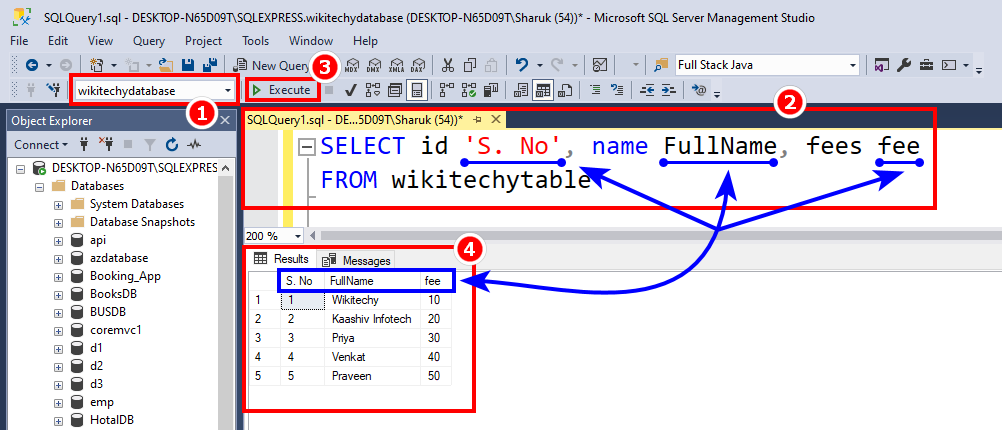1002x430 pixels.
Task: Open the 200 % zoom dropdown
Action: pyautogui.click(x=298, y=236)
